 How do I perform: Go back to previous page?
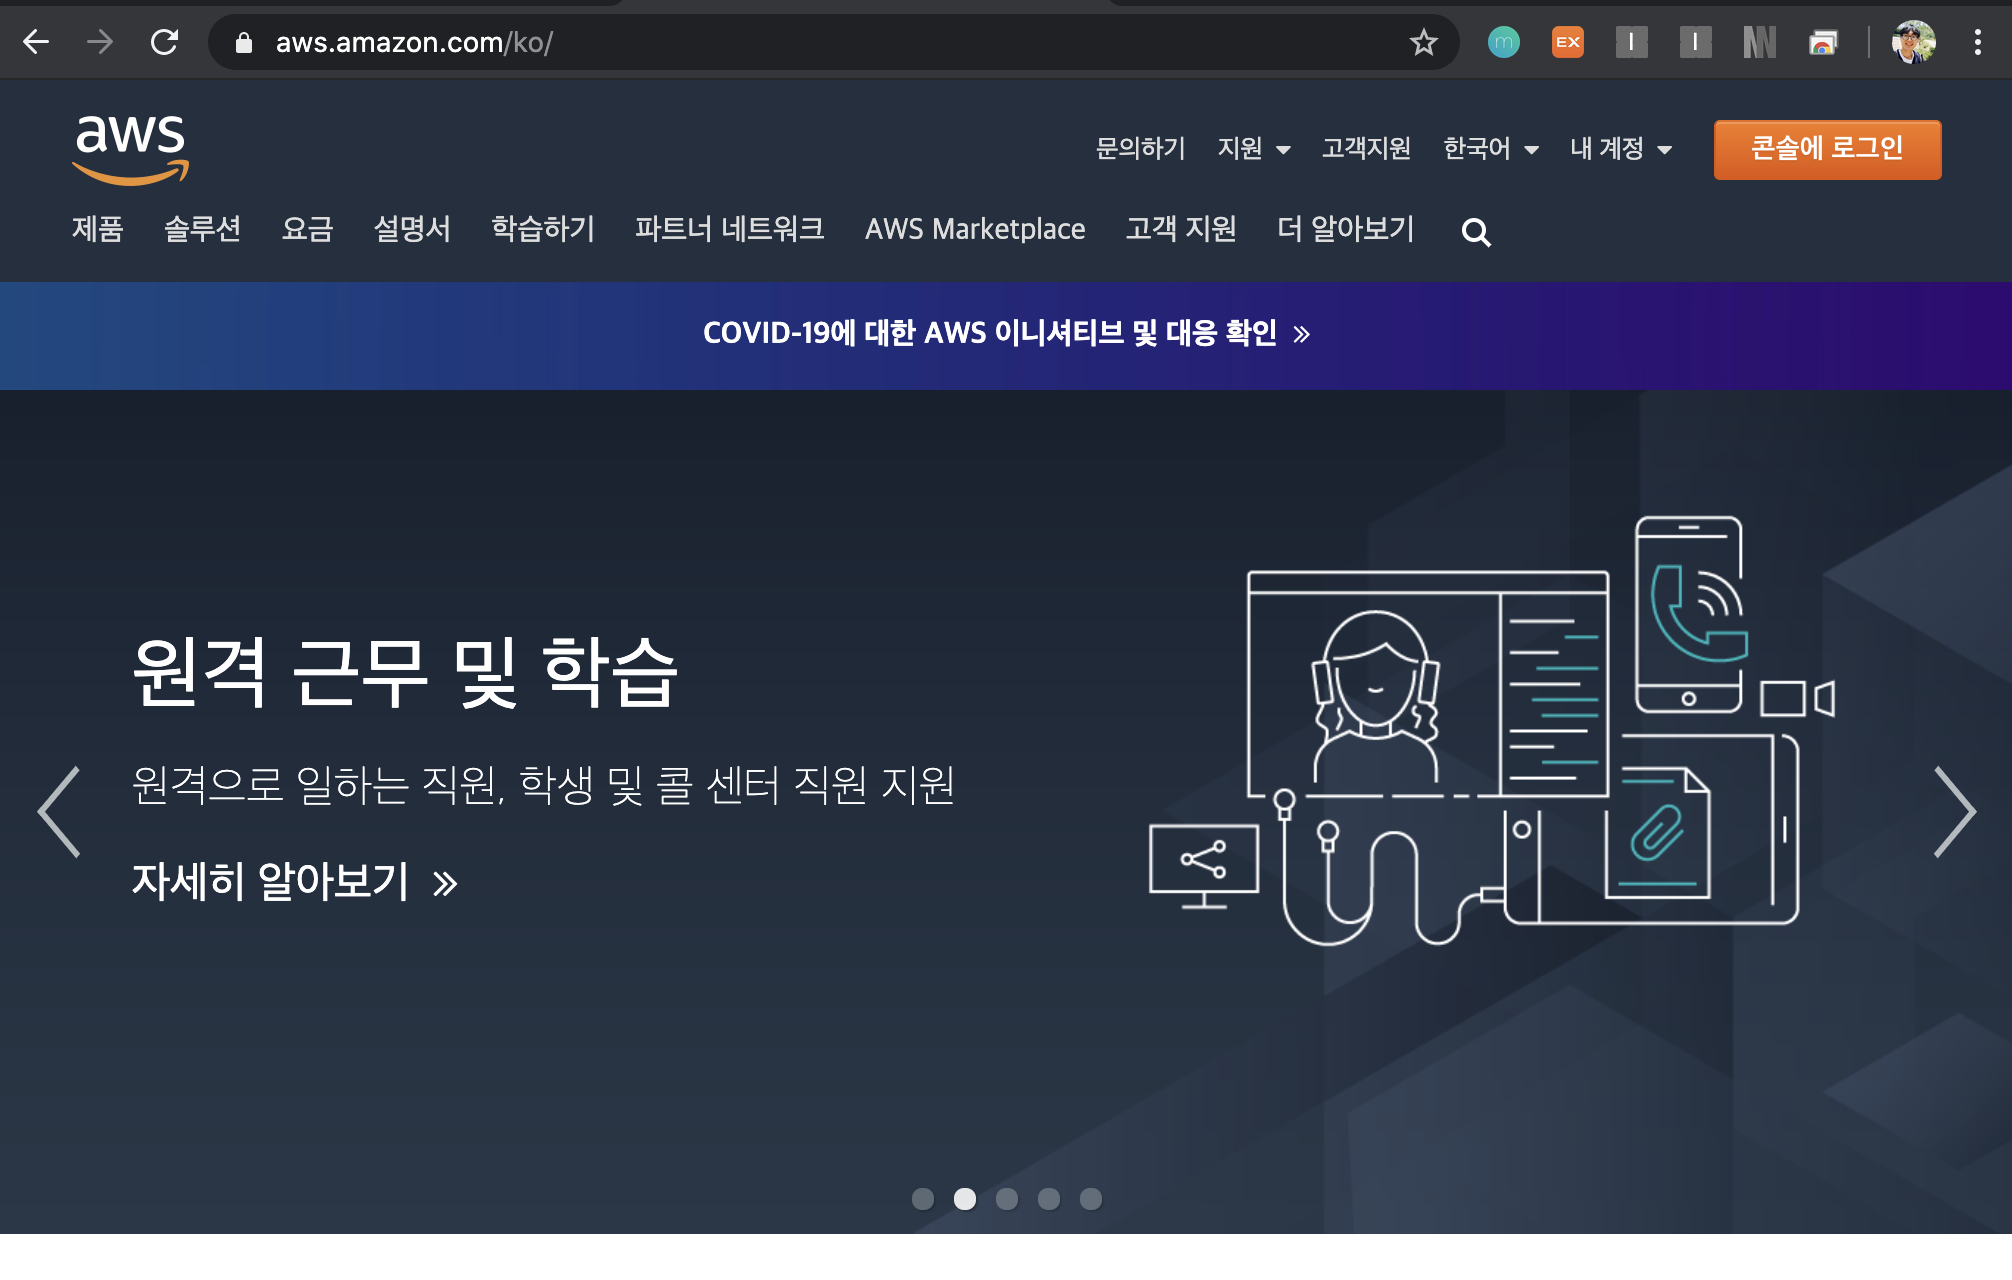click(36, 42)
